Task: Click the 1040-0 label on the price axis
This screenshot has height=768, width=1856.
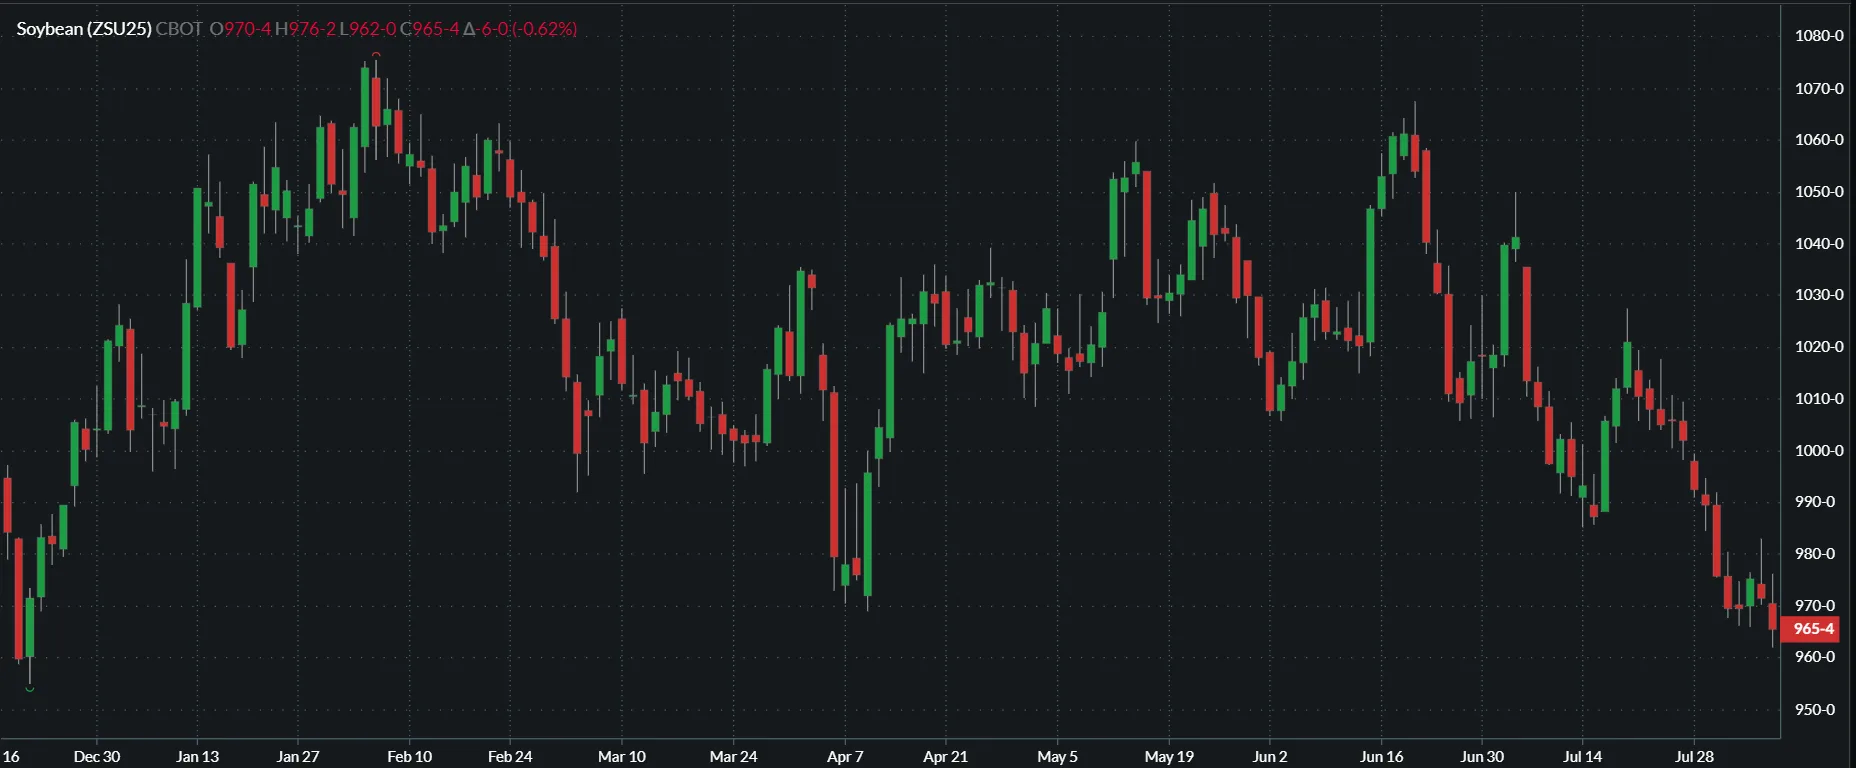Action: click(1819, 244)
